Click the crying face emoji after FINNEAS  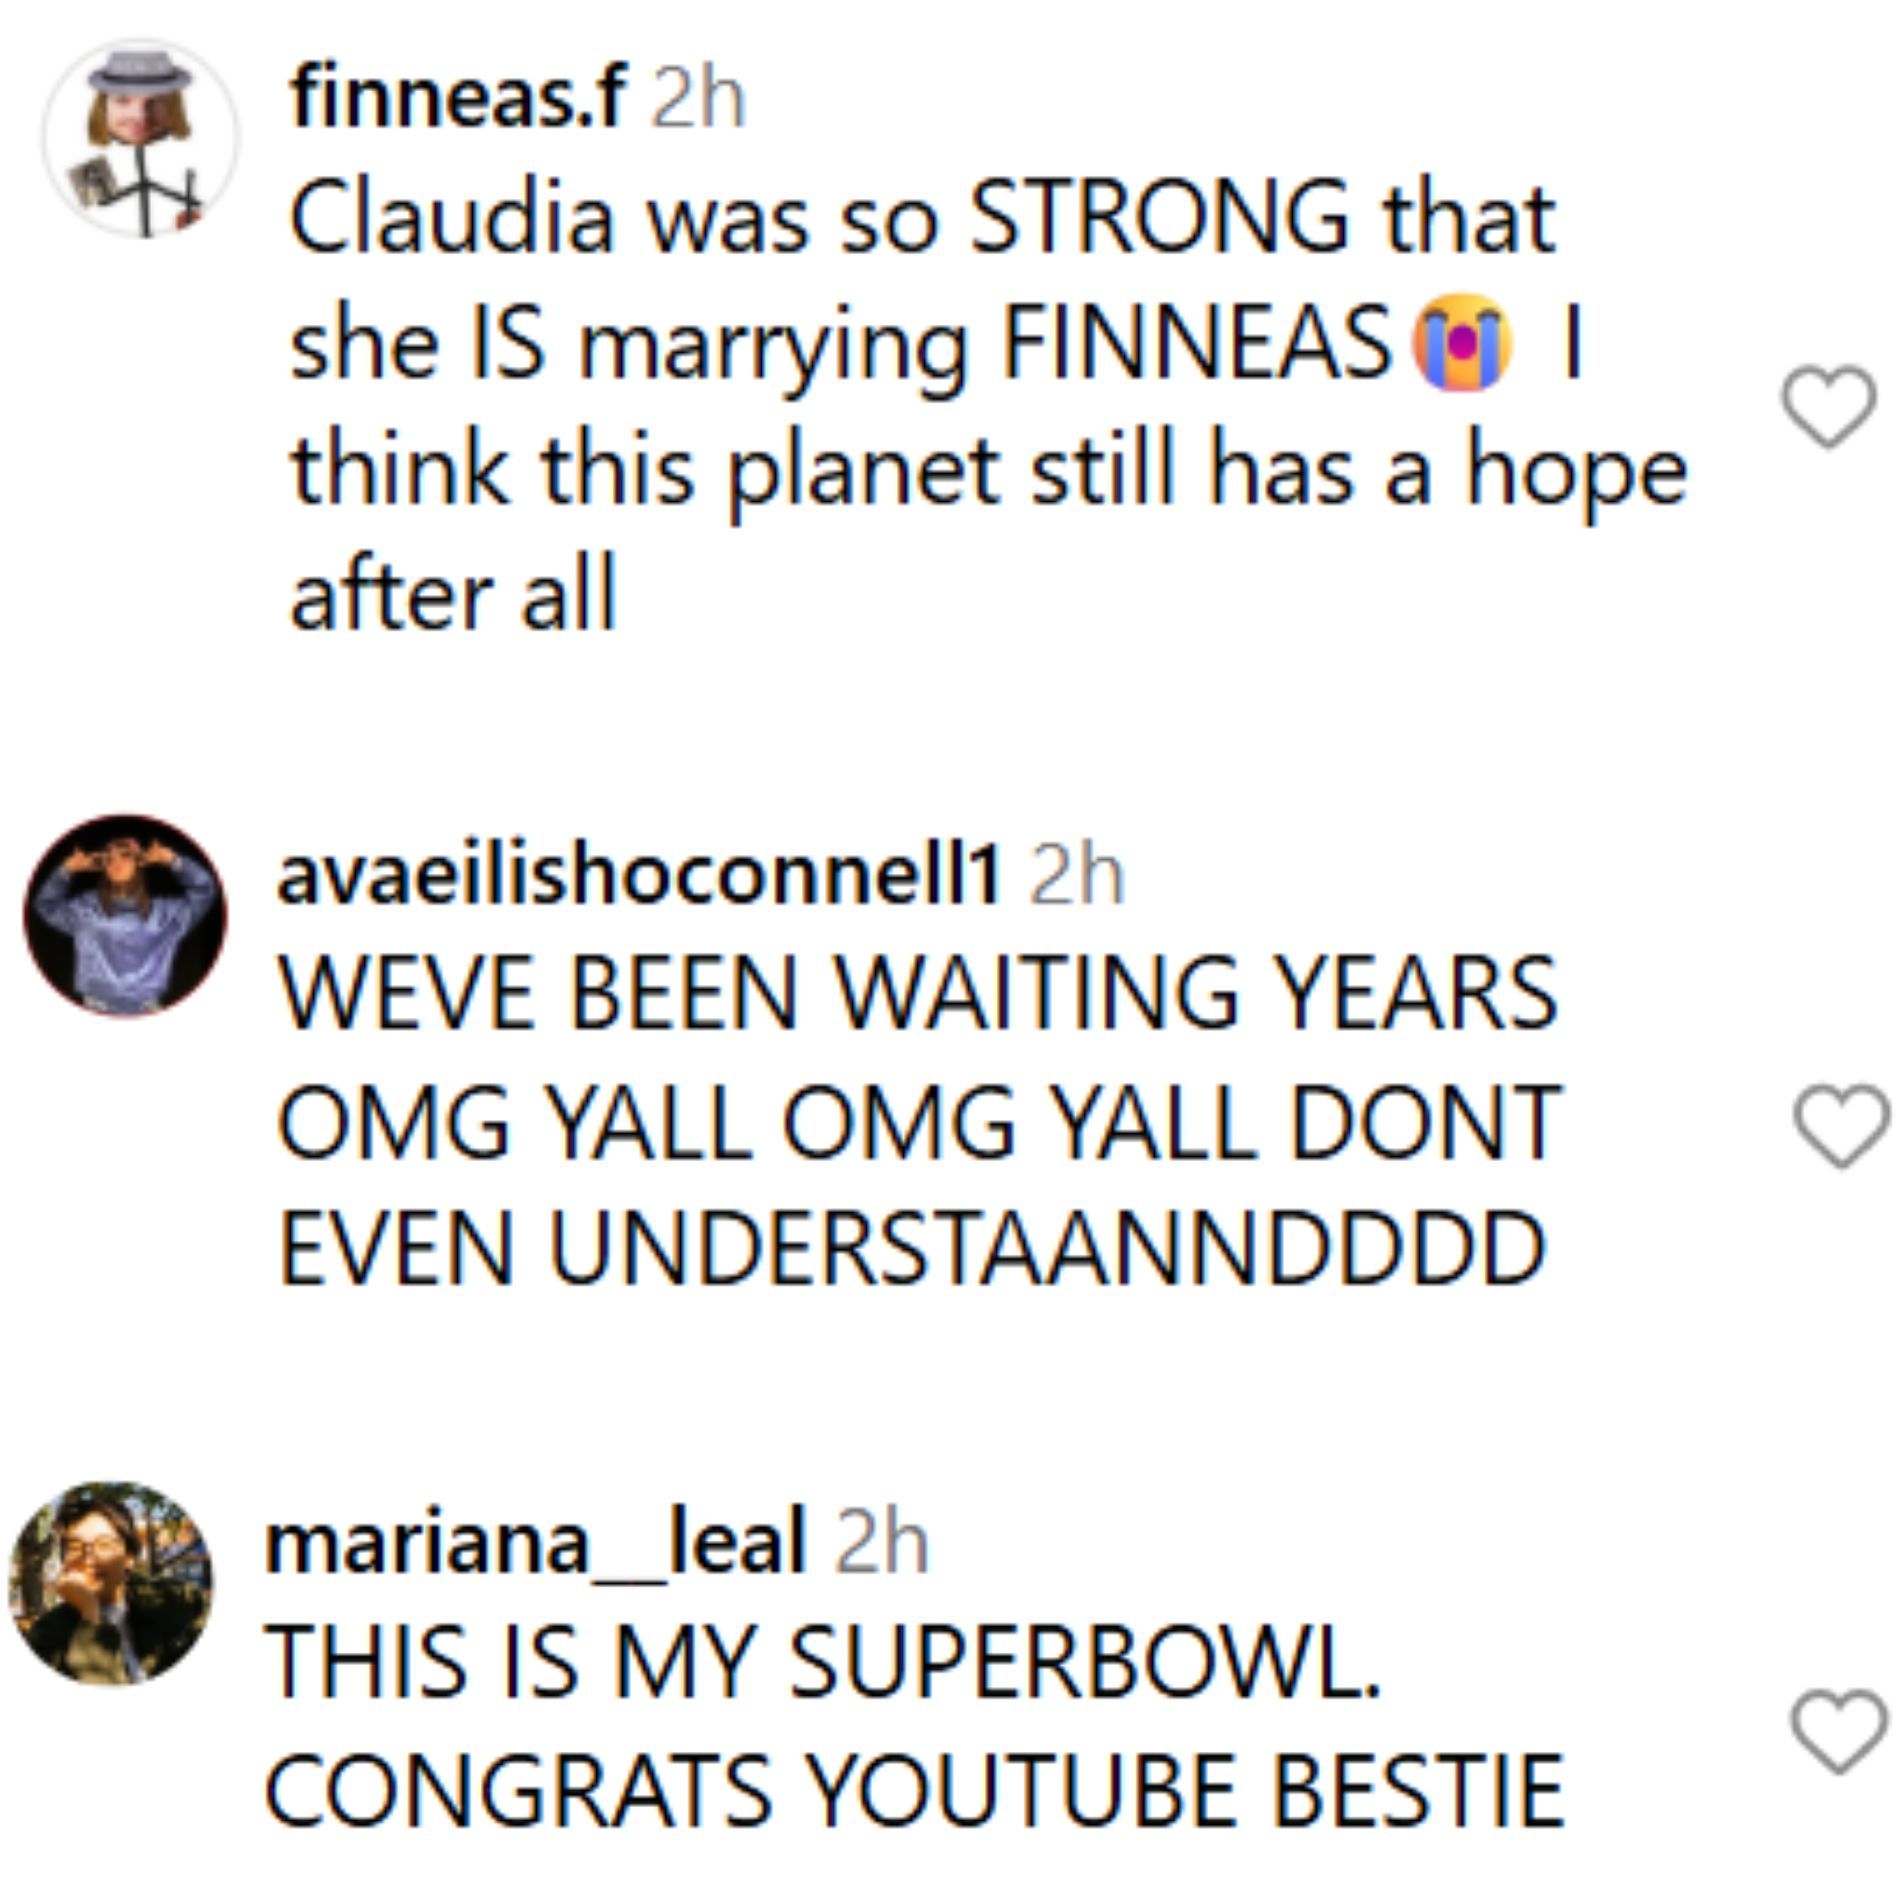pos(1460,342)
